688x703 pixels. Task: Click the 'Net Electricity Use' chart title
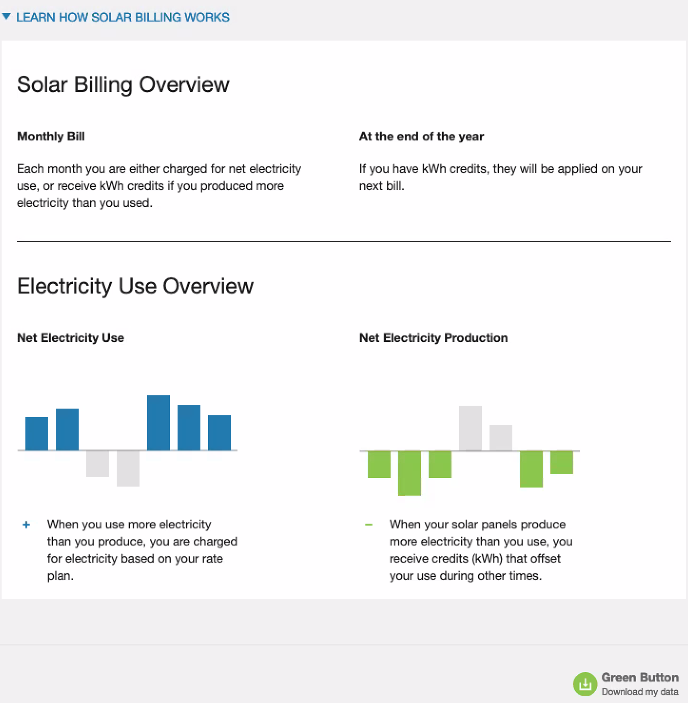[x=70, y=338]
